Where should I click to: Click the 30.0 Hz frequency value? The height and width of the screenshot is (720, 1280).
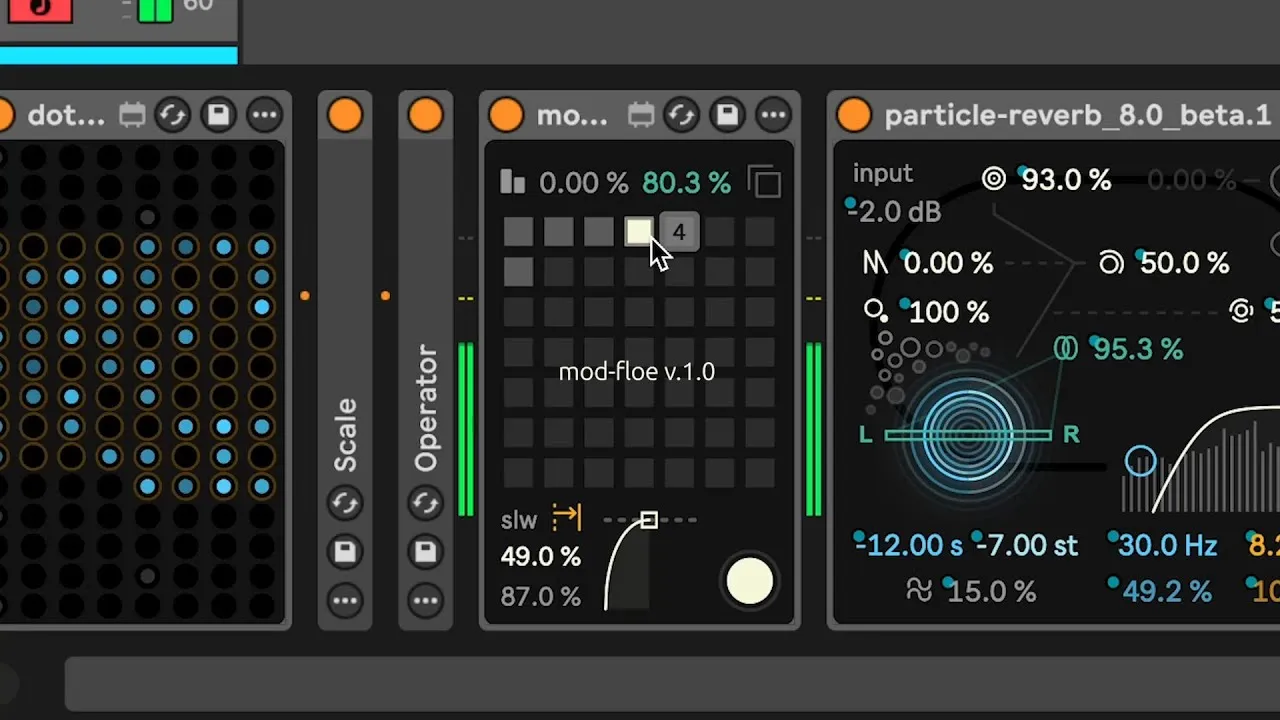click(x=1167, y=546)
